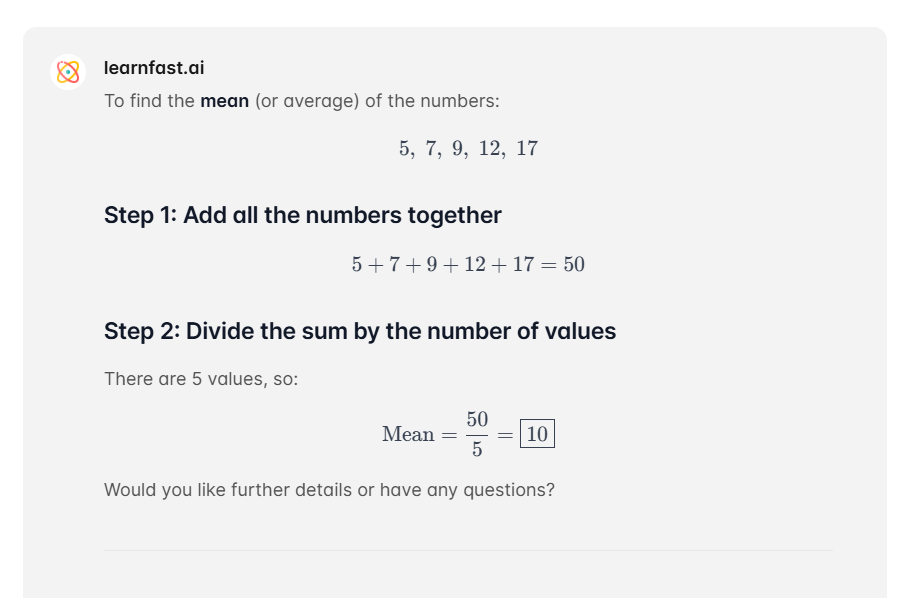Click the "Would you like further details" question
The height and width of the screenshot is (600, 900).
329,490
